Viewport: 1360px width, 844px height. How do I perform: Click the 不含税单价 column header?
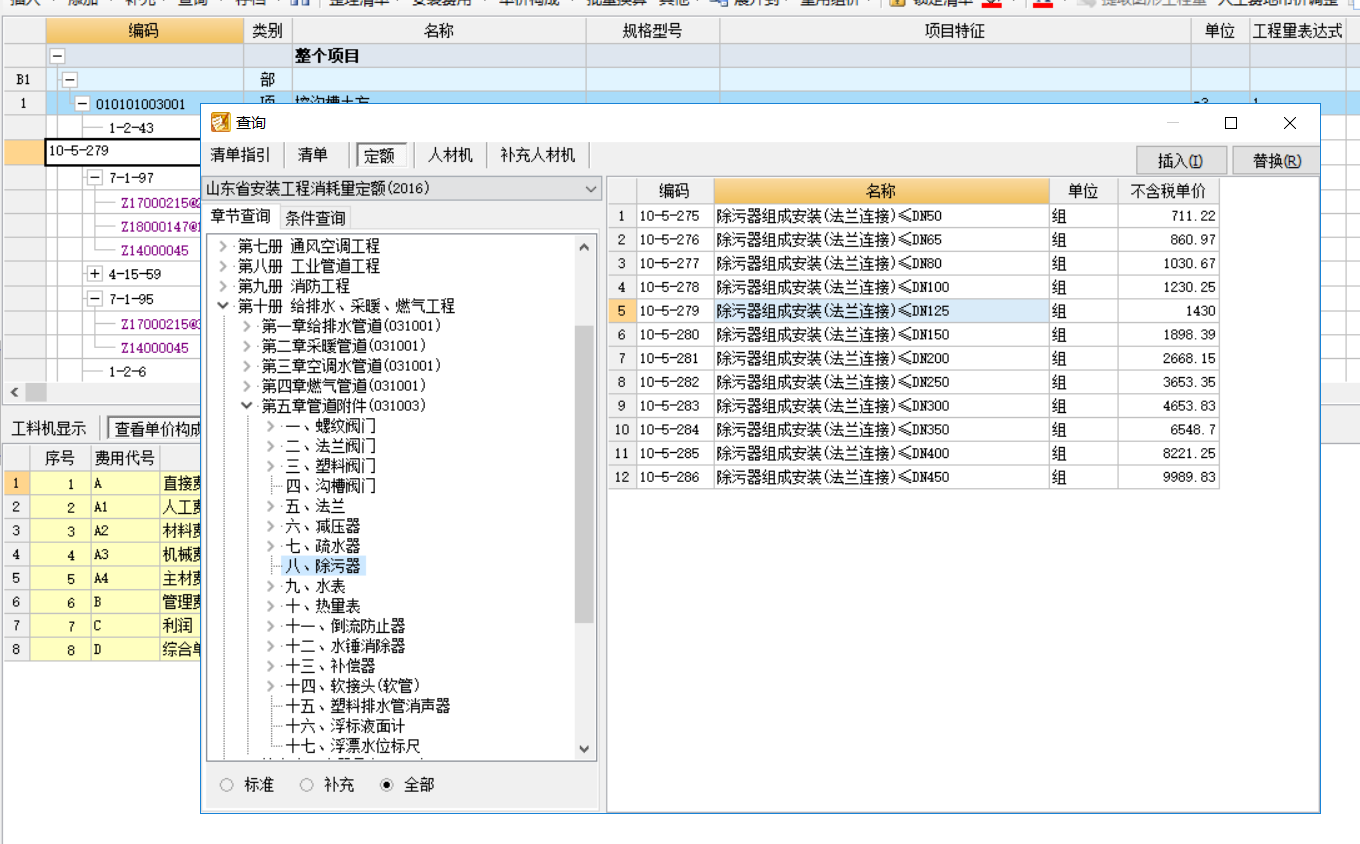[1168, 191]
